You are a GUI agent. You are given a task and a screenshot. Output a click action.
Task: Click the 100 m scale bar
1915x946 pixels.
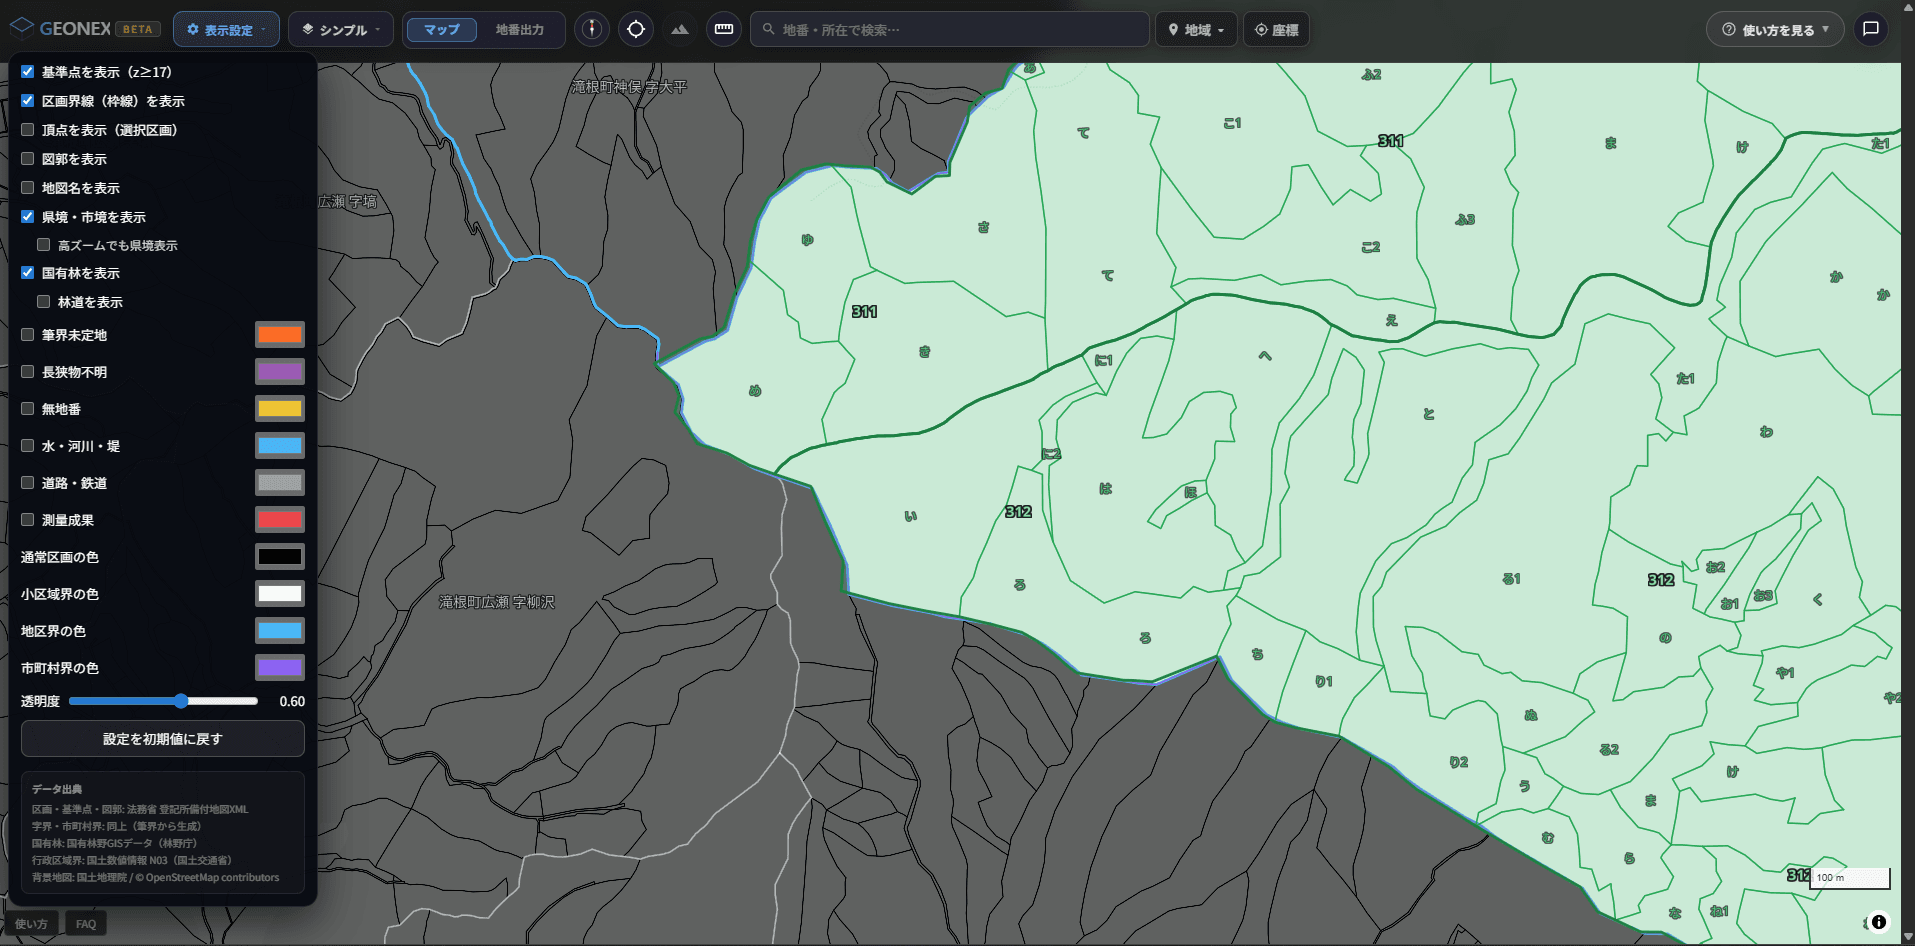(x=1850, y=878)
